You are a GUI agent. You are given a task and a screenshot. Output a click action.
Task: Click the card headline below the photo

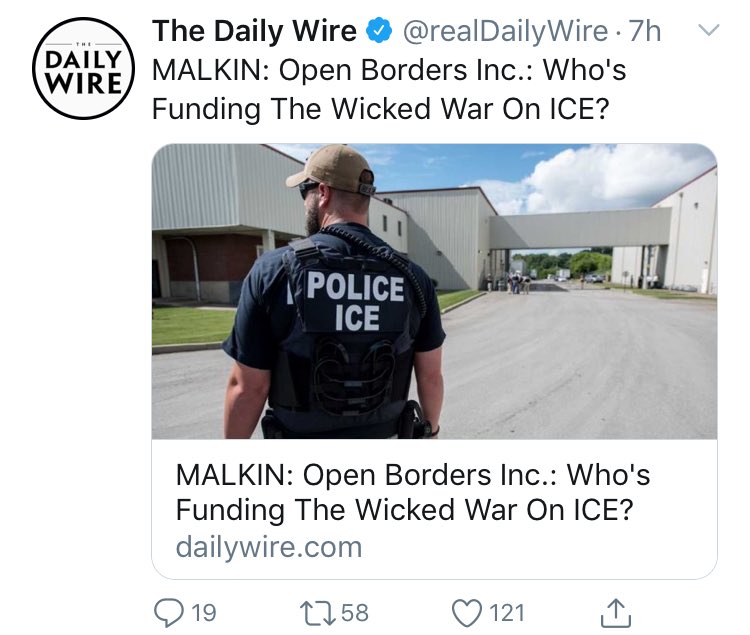tap(413, 493)
